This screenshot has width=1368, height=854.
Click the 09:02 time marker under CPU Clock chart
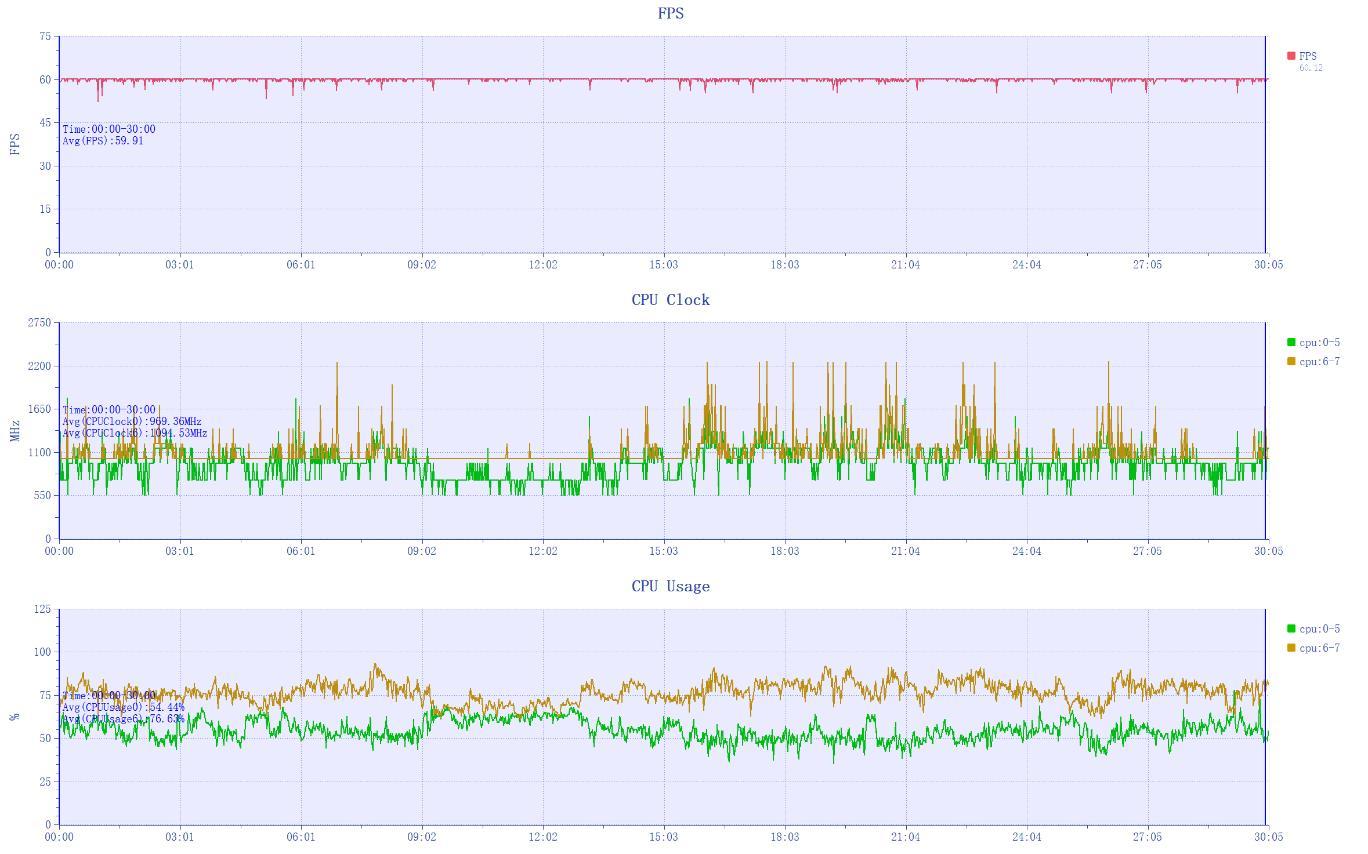point(421,551)
